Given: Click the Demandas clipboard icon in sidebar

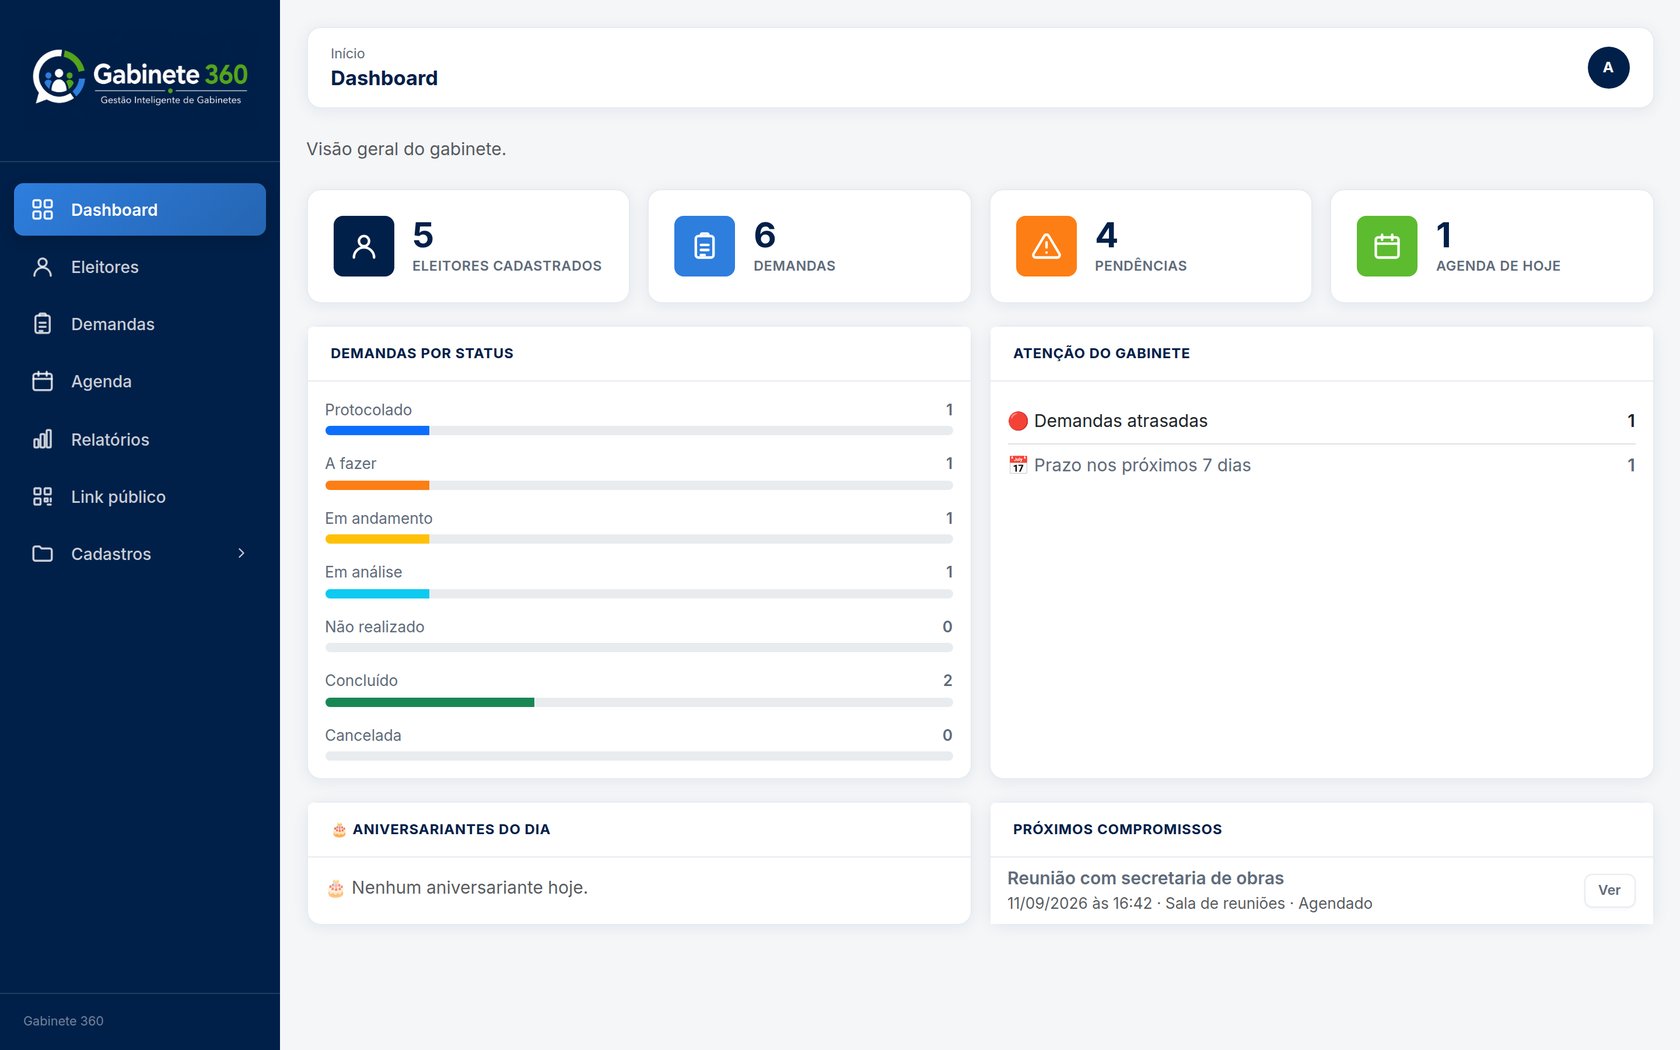Looking at the screenshot, I should [42, 324].
